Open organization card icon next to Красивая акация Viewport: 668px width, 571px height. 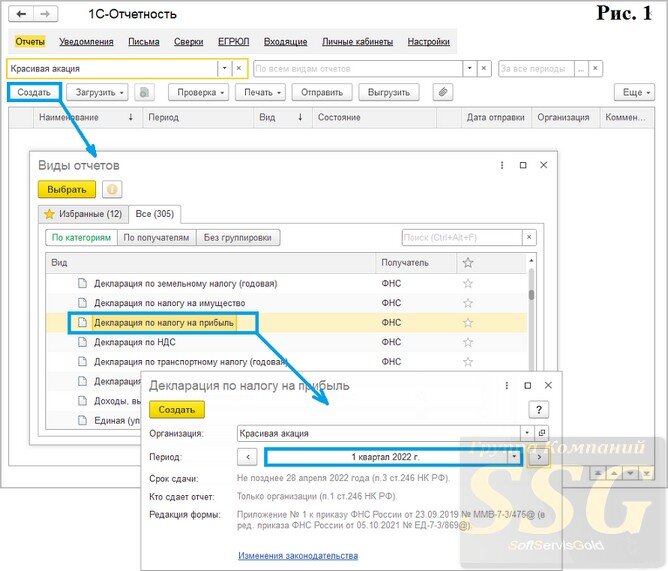point(541,433)
